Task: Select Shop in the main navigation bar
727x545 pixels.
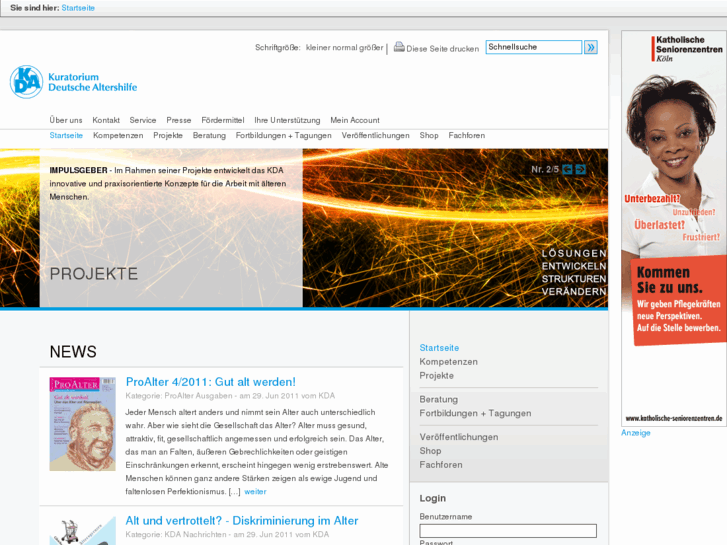Action: 429,135
